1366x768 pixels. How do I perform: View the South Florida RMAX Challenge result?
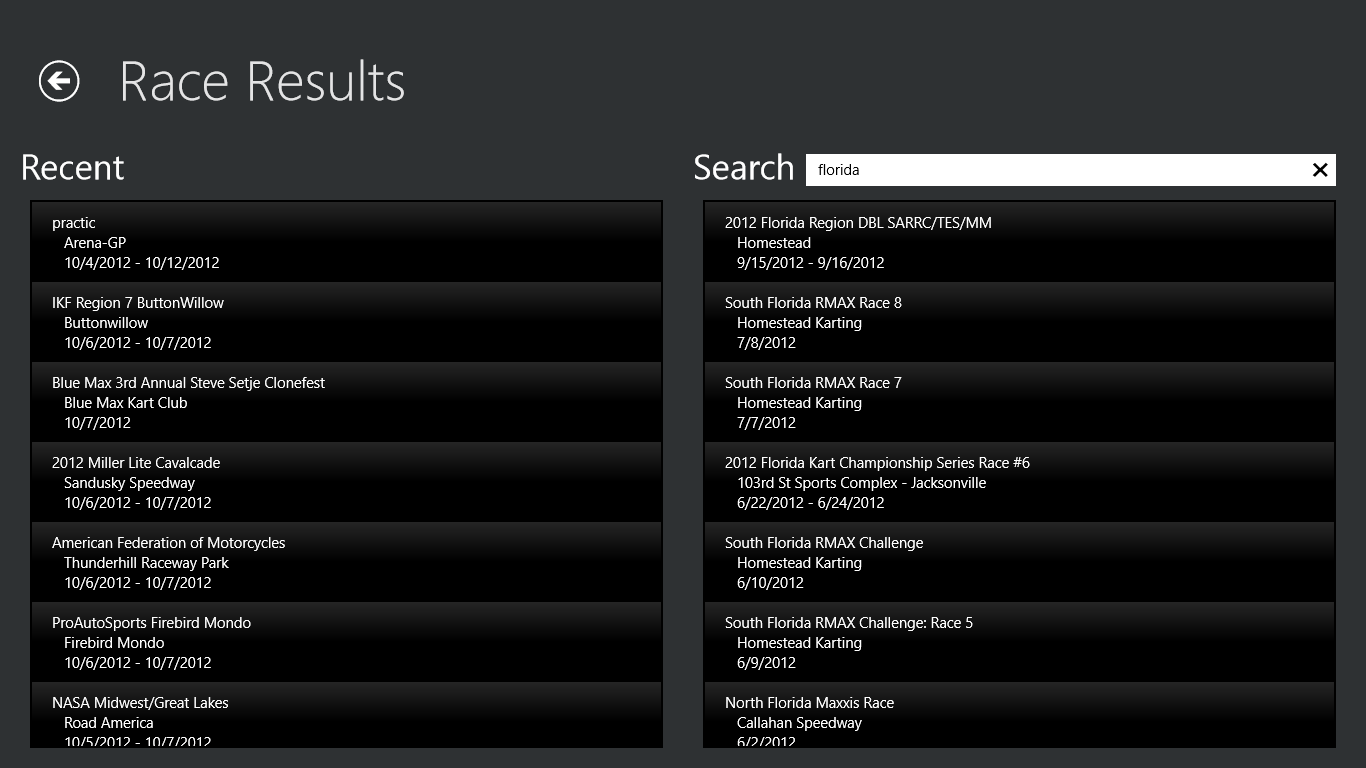[1018, 561]
